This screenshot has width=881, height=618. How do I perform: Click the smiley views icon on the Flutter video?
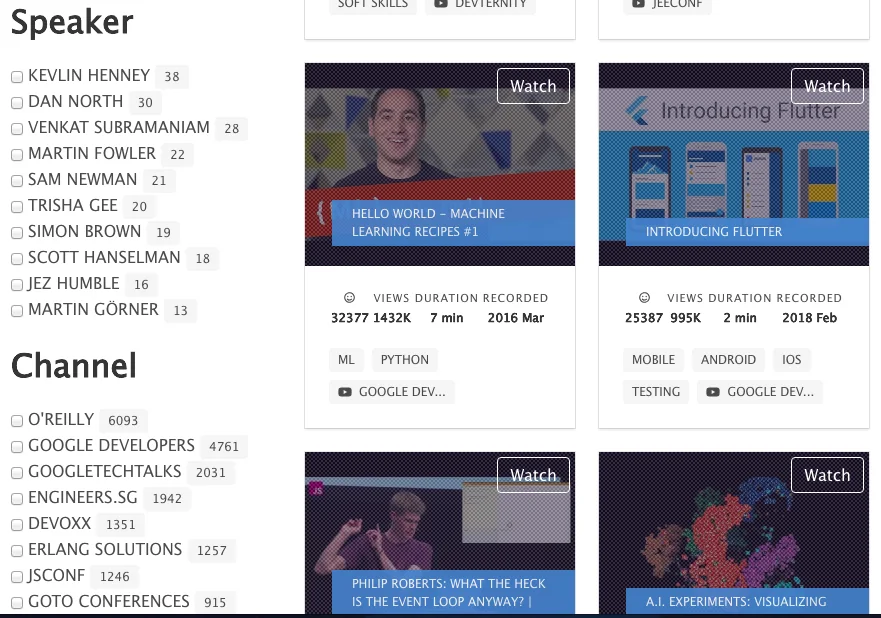(644, 297)
